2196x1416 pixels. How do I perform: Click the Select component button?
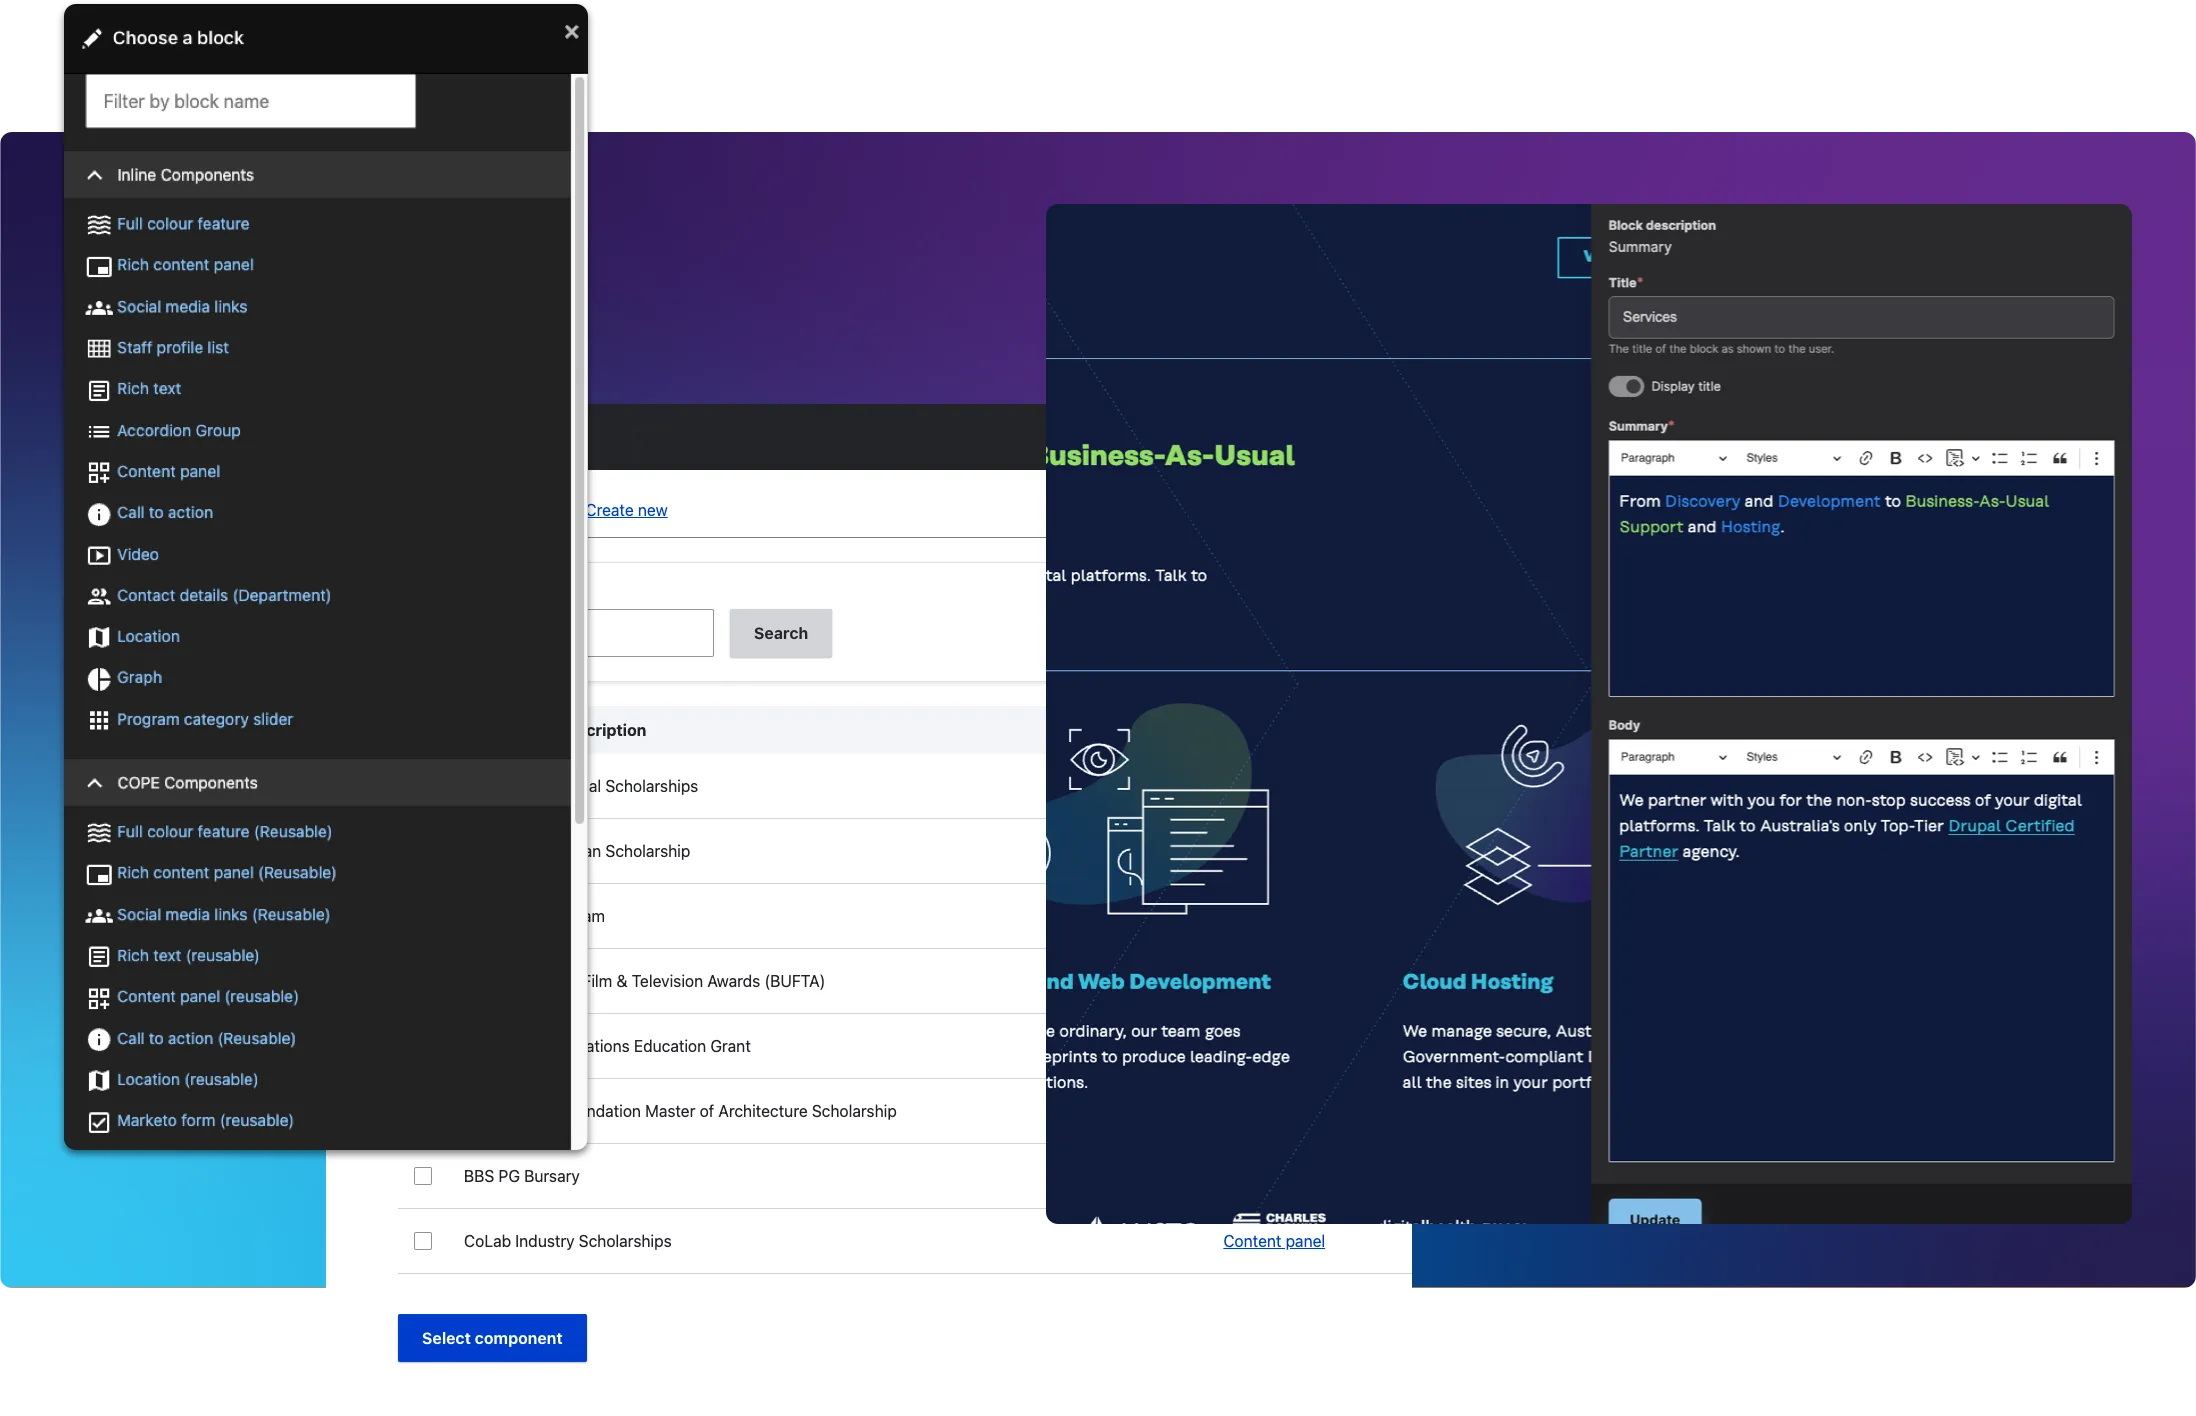point(492,1339)
